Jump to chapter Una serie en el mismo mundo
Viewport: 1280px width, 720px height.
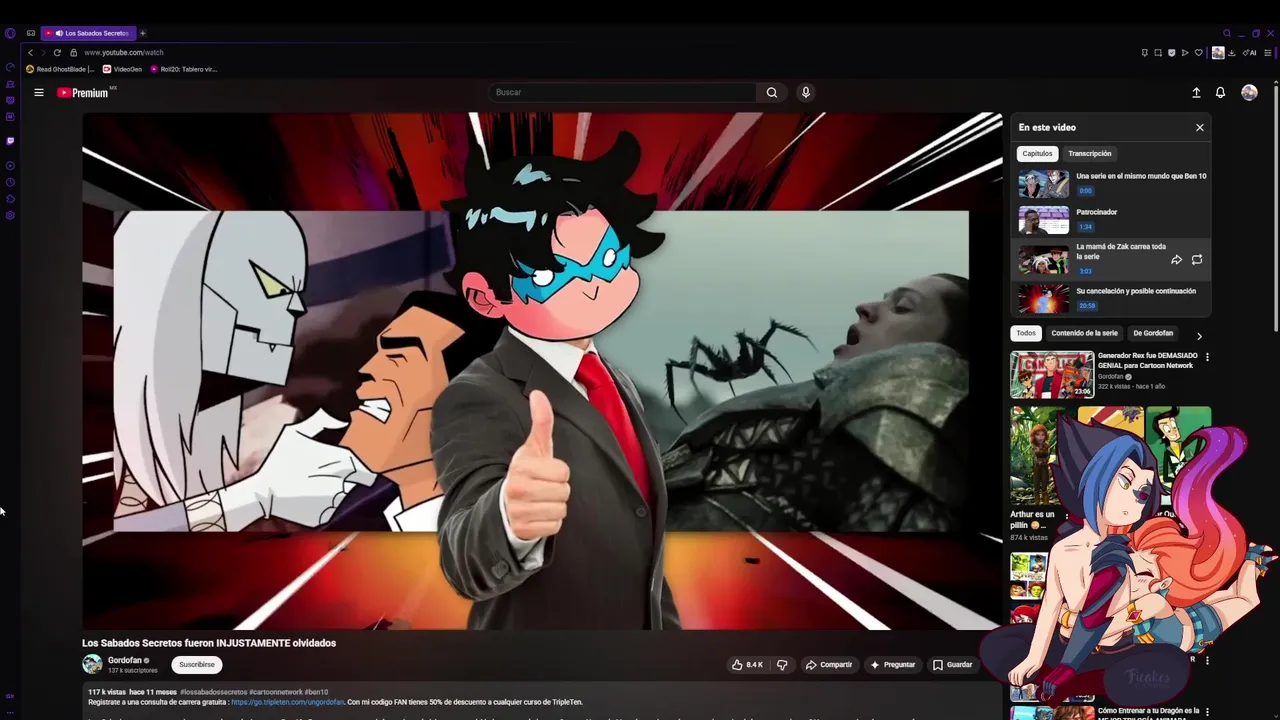1111,183
